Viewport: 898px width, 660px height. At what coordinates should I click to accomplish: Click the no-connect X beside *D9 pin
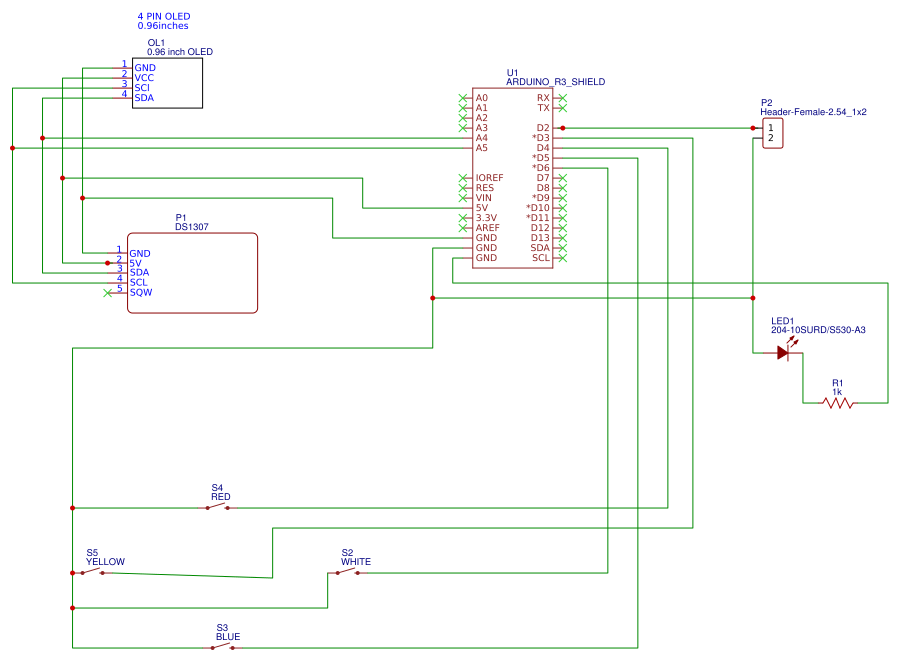coord(563,198)
